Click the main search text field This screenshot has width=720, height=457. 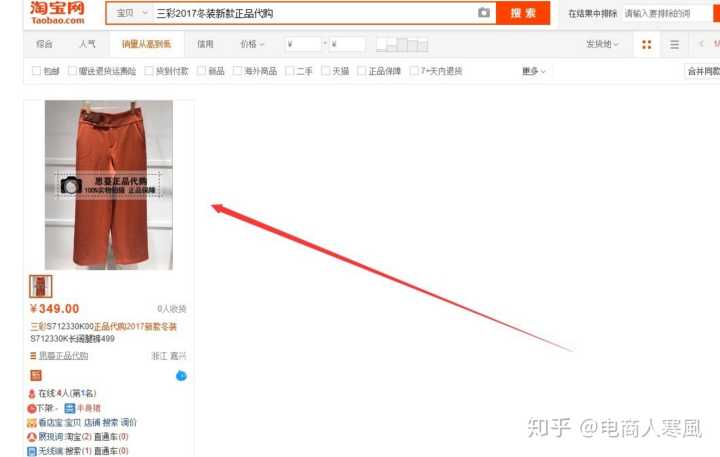(315, 13)
